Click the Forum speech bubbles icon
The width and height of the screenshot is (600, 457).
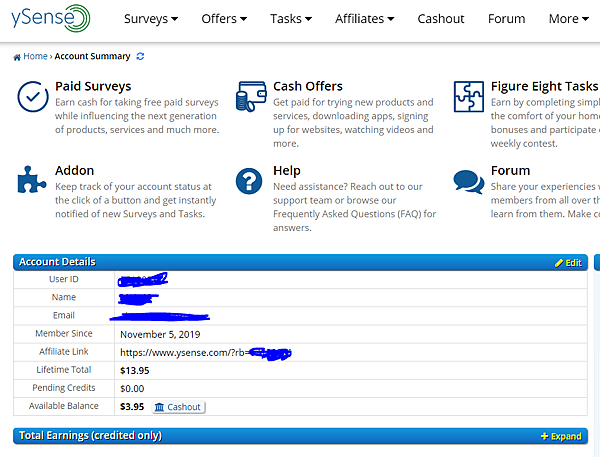tap(469, 182)
